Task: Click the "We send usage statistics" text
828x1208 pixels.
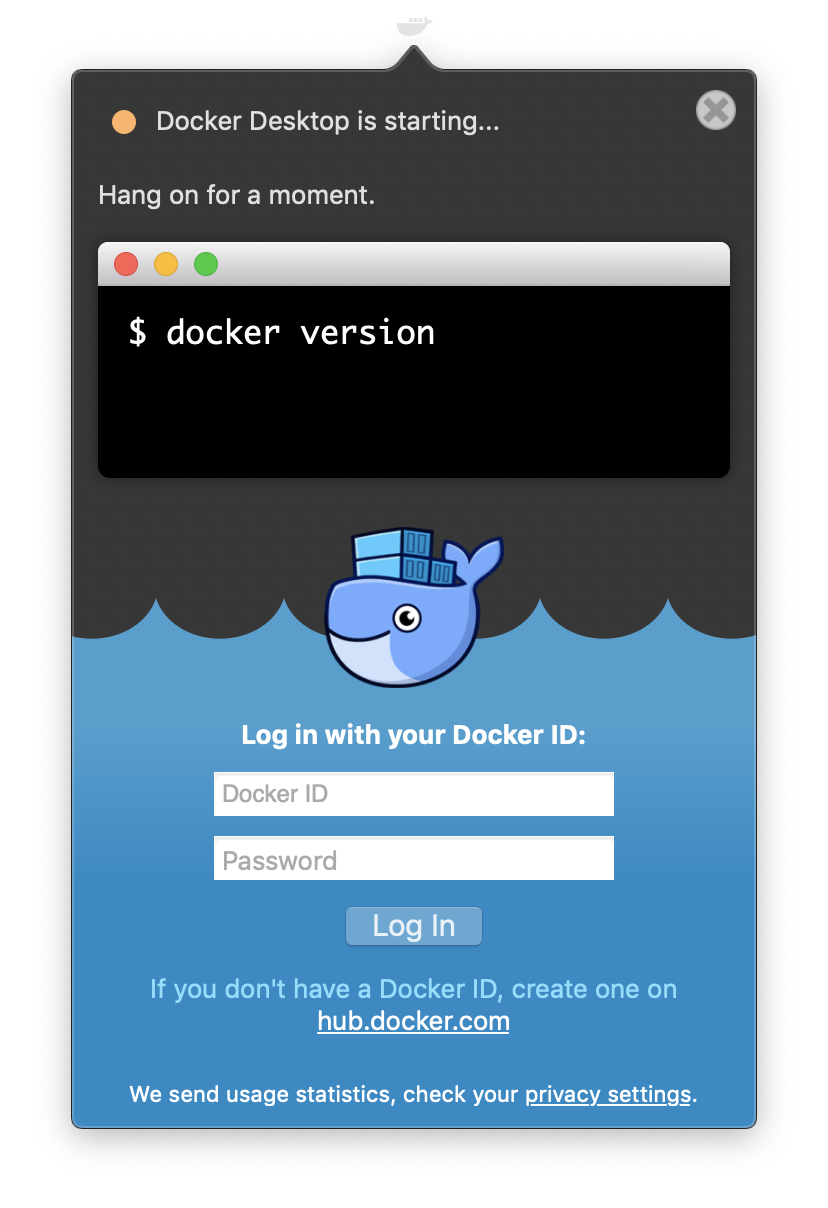Action: pos(262,1095)
